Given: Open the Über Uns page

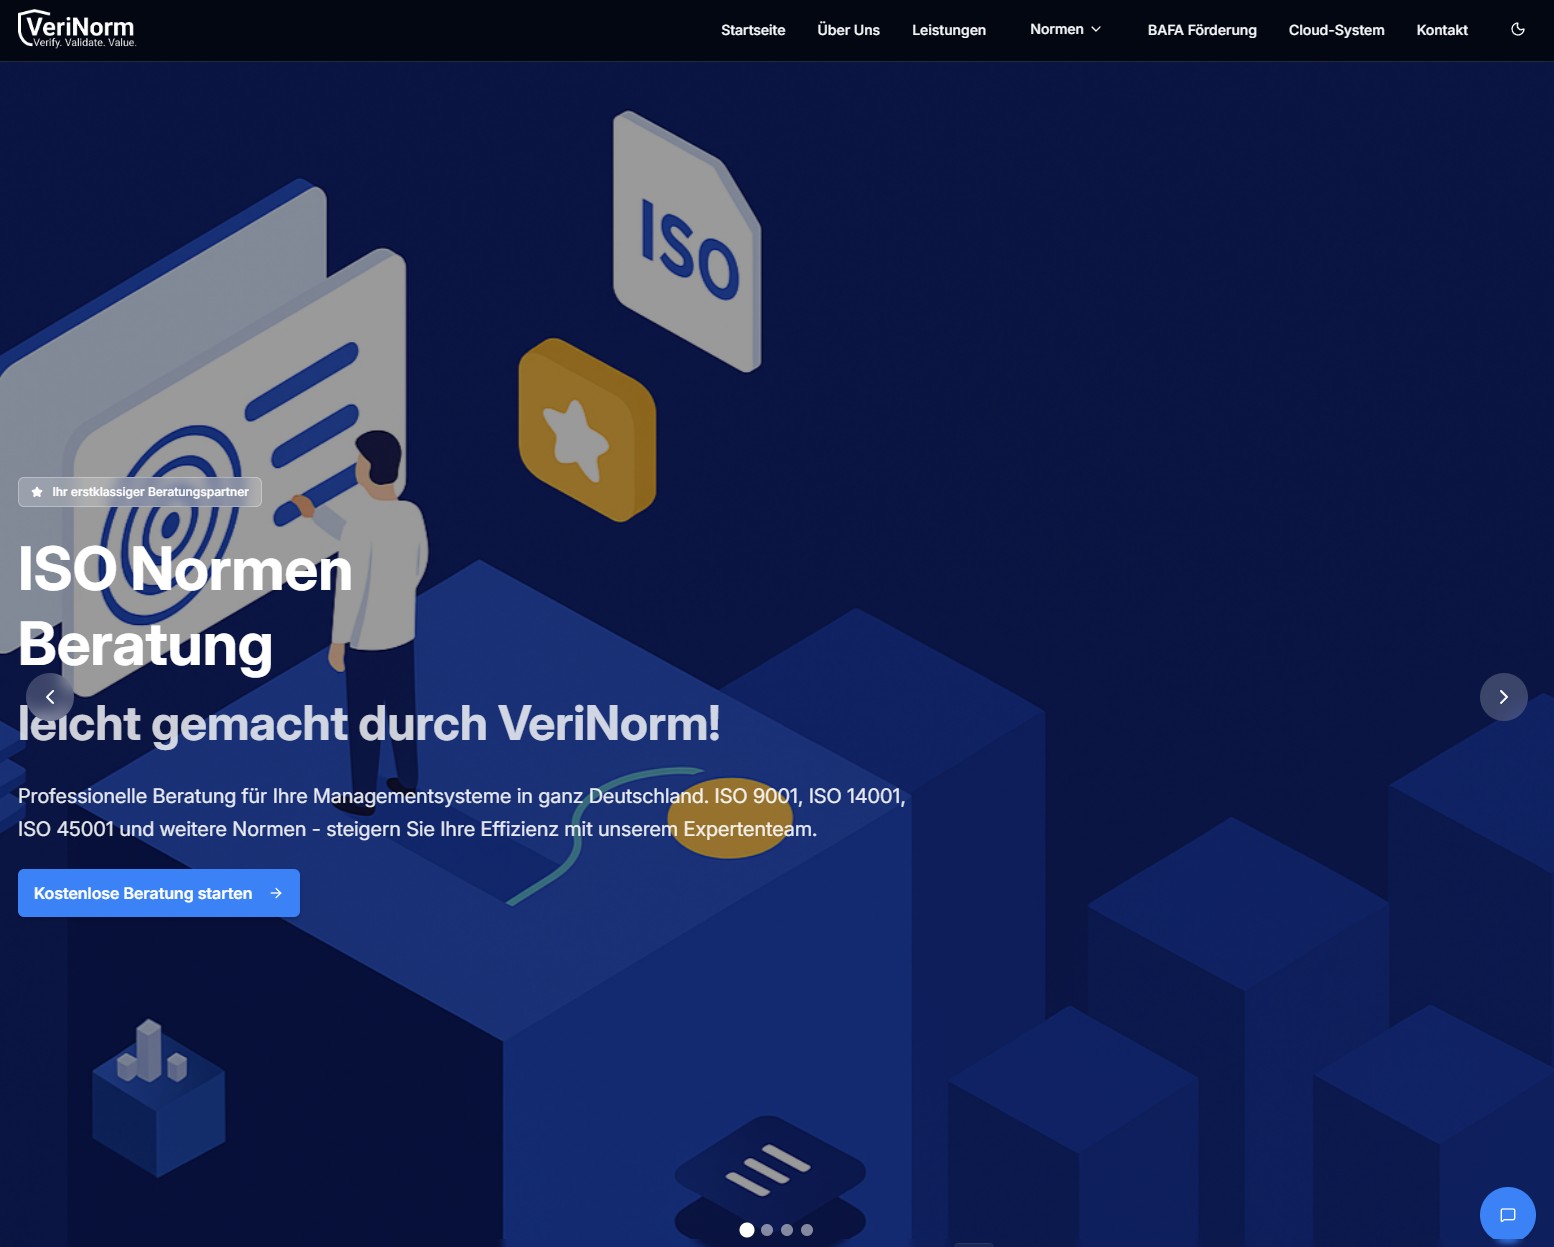Looking at the screenshot, I should pyautogui.click(x=848, y=30).
